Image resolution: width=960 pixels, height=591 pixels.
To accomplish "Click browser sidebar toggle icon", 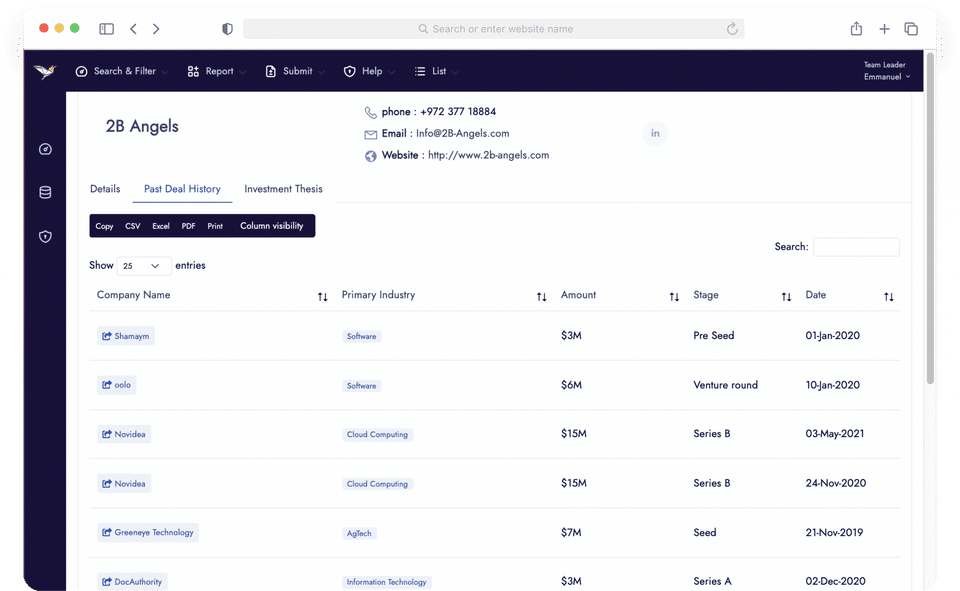I will (107, 29).
